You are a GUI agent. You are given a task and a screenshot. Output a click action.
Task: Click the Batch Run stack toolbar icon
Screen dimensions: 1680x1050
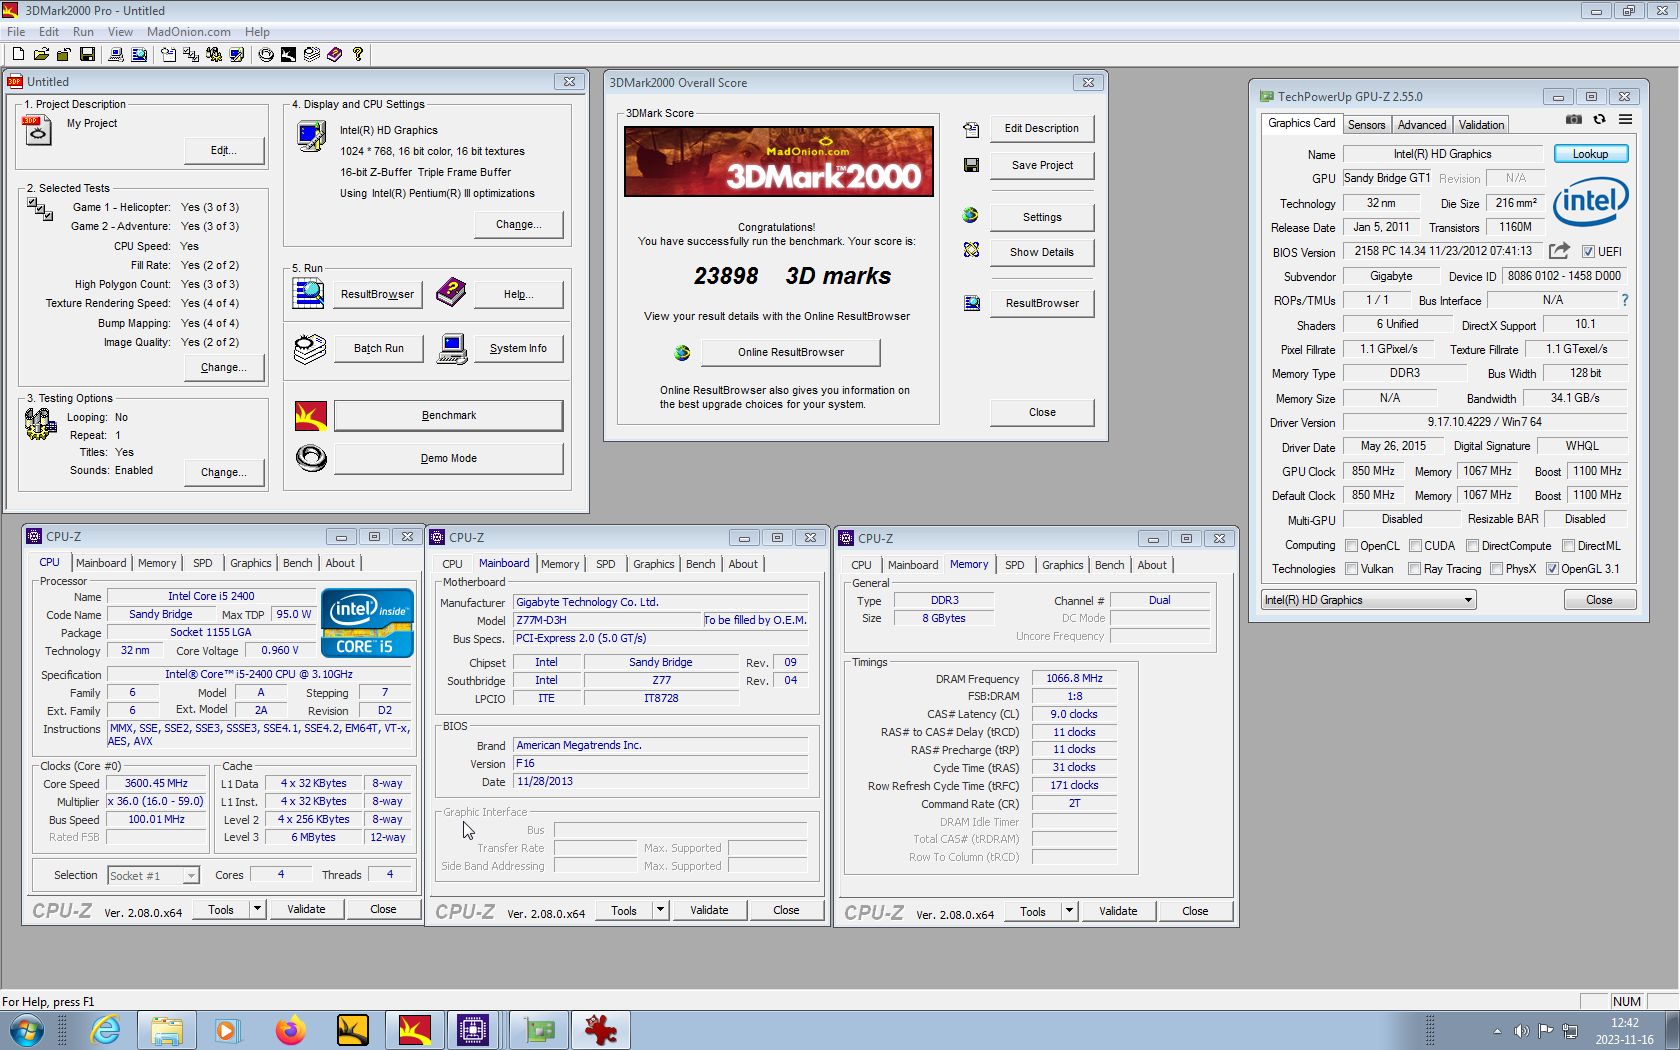click(311, 54)
